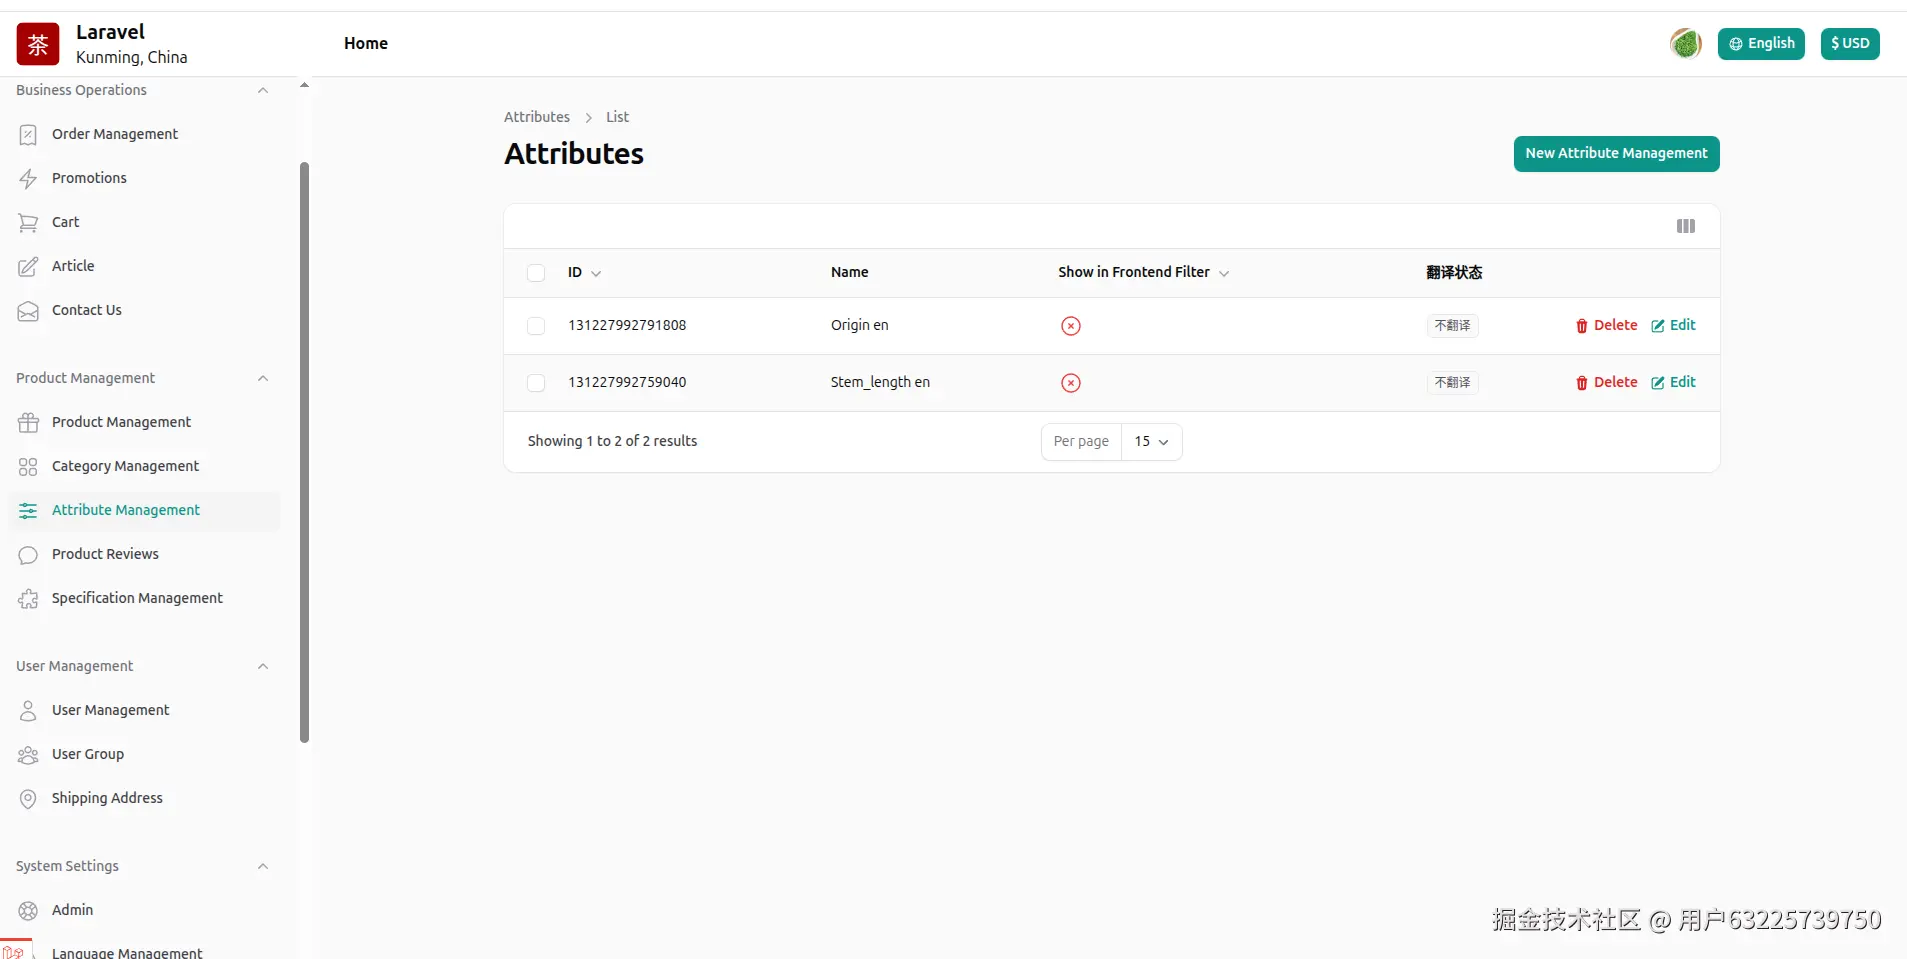Open Product Reviews in the sidebar
This screenshot has width=1907, height=959.
pyautogui.click(x=105, y=554)
